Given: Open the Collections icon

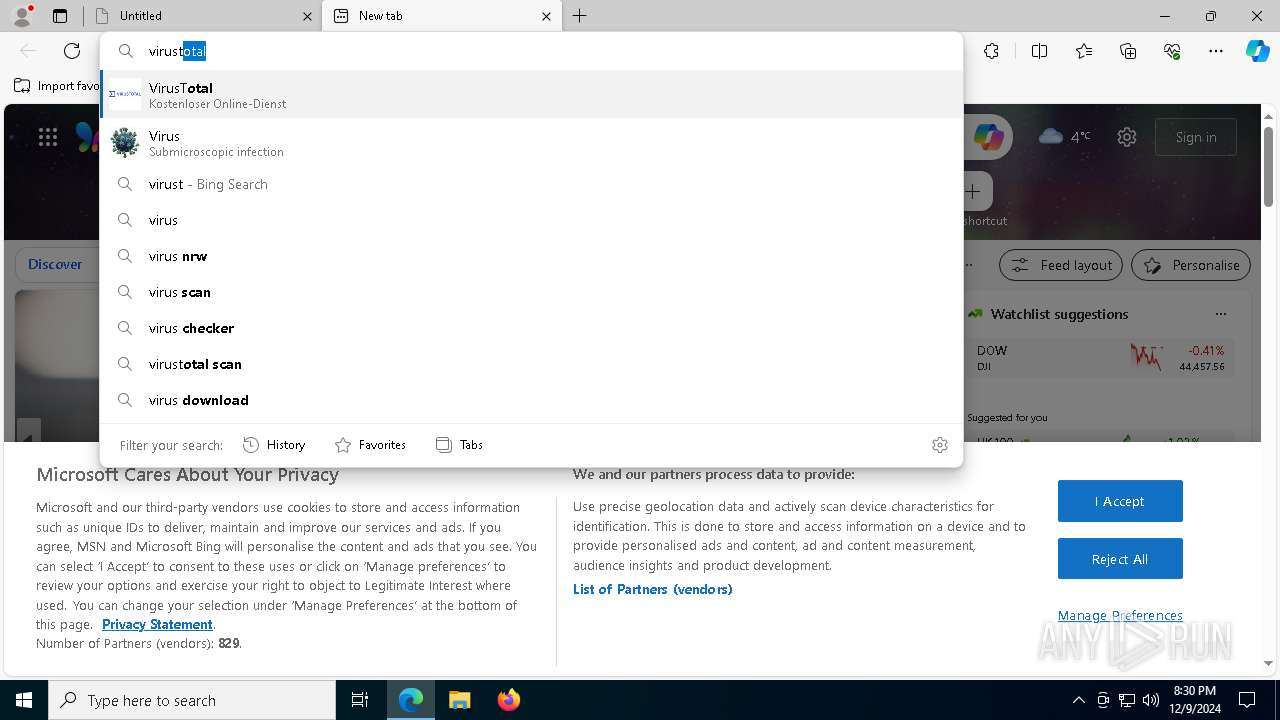Looking at the screenshot, I should coord(1128,51).
